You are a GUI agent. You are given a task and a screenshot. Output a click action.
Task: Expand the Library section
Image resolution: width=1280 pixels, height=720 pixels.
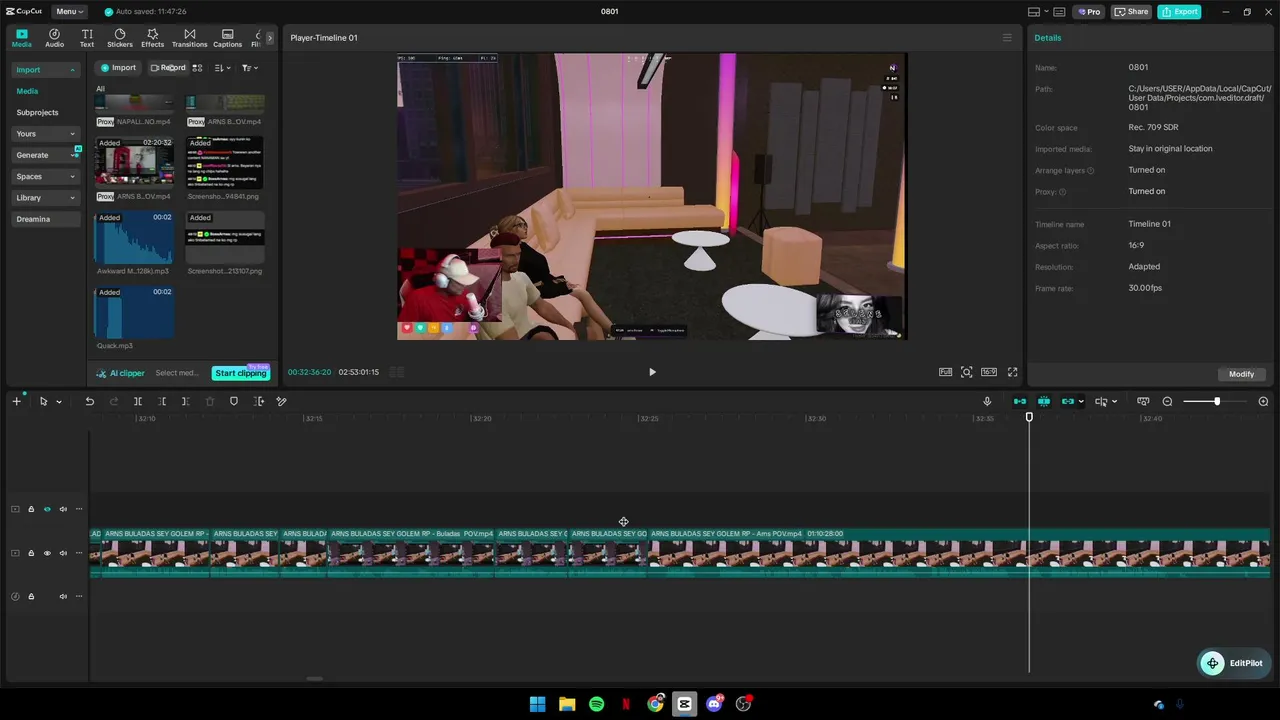click(x=45, y=198)
